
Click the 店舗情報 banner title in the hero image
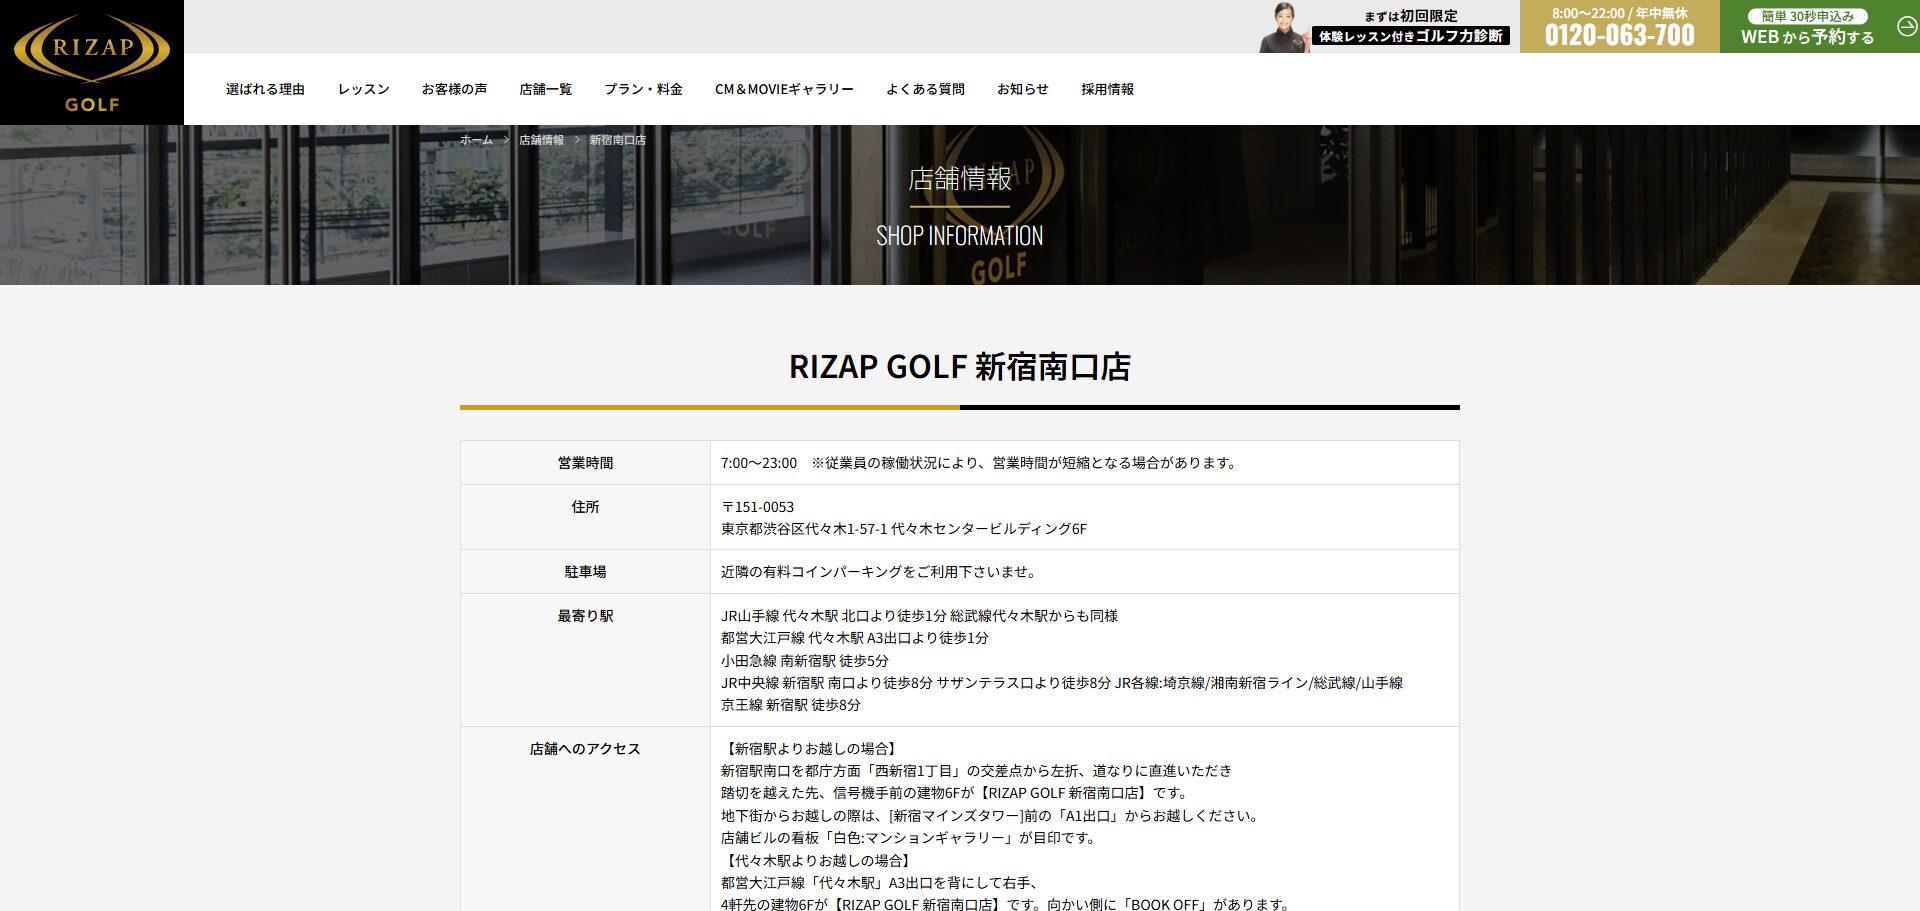click(x=960, y=179)
